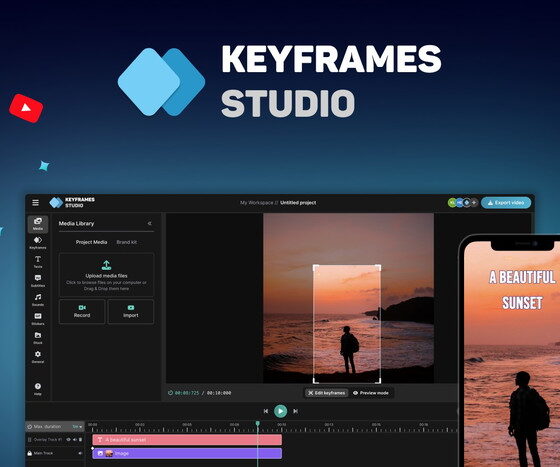Click the YouTube icon on the banner
Viewport: 560px width, 467px height.
(x=26, y=108)
